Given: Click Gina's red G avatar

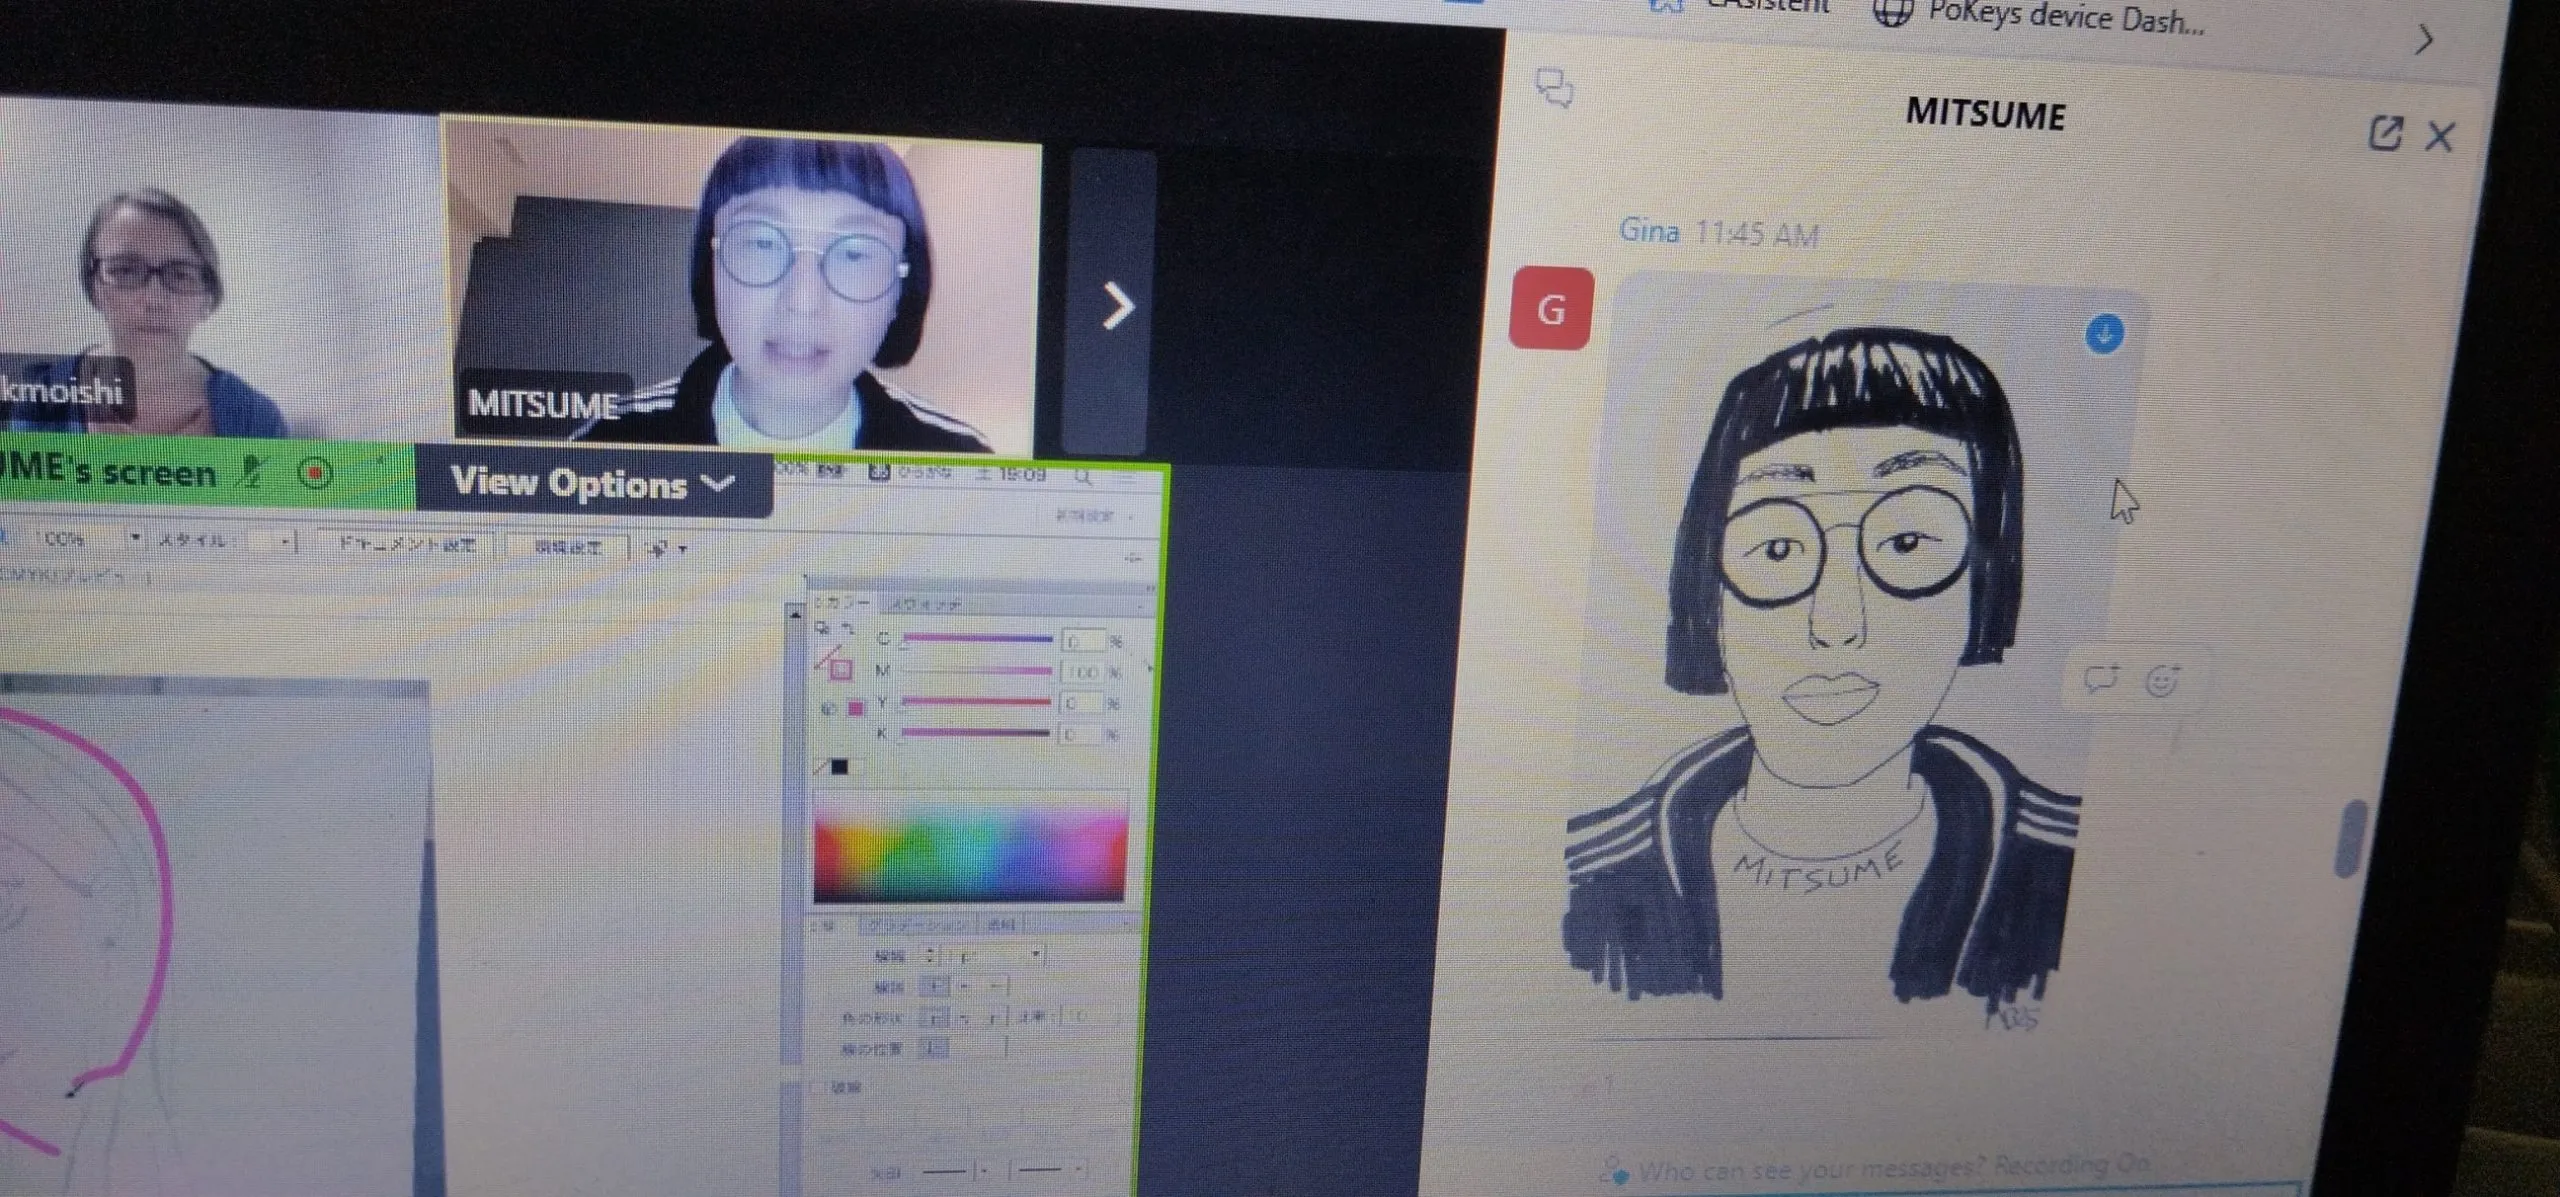Looking at the screenshot, I should click(x=1551, y=309).
